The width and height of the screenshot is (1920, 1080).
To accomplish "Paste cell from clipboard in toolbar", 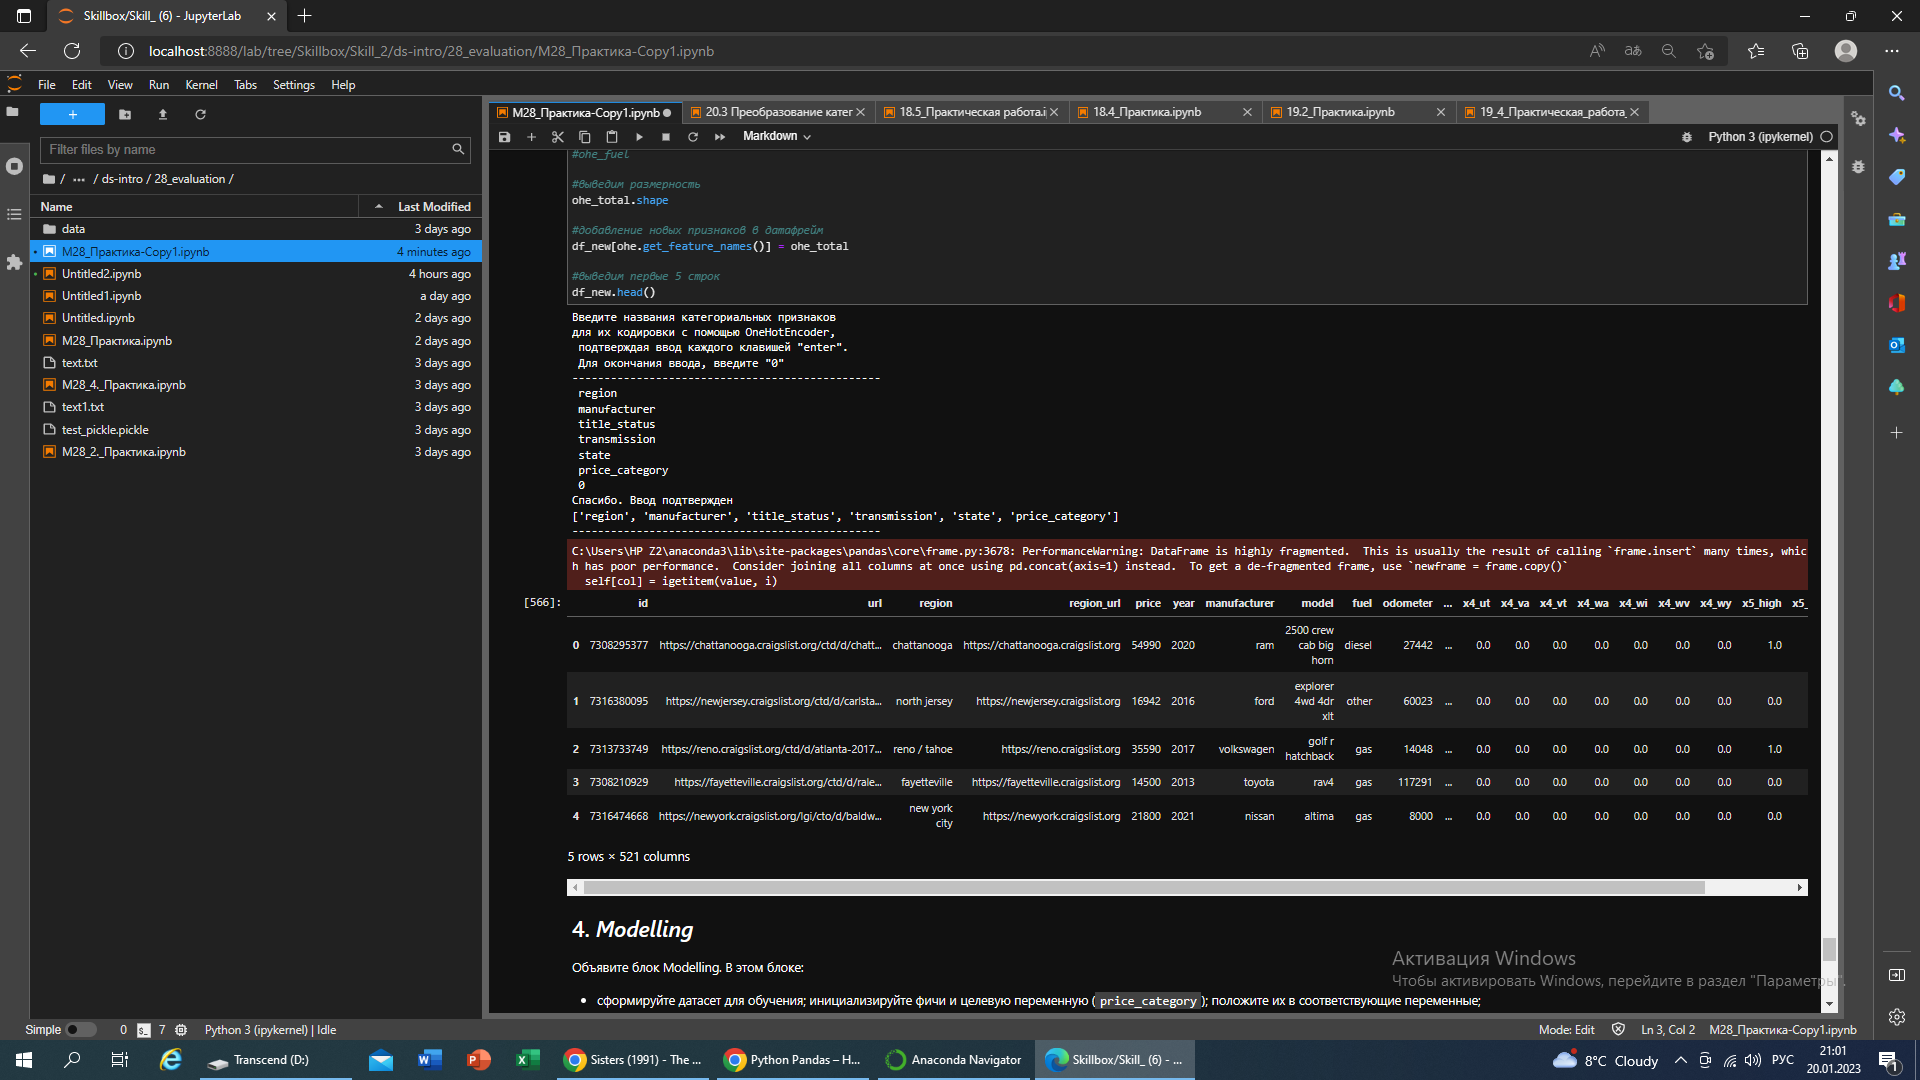I will pyautogui.click(x=612, y=137).
